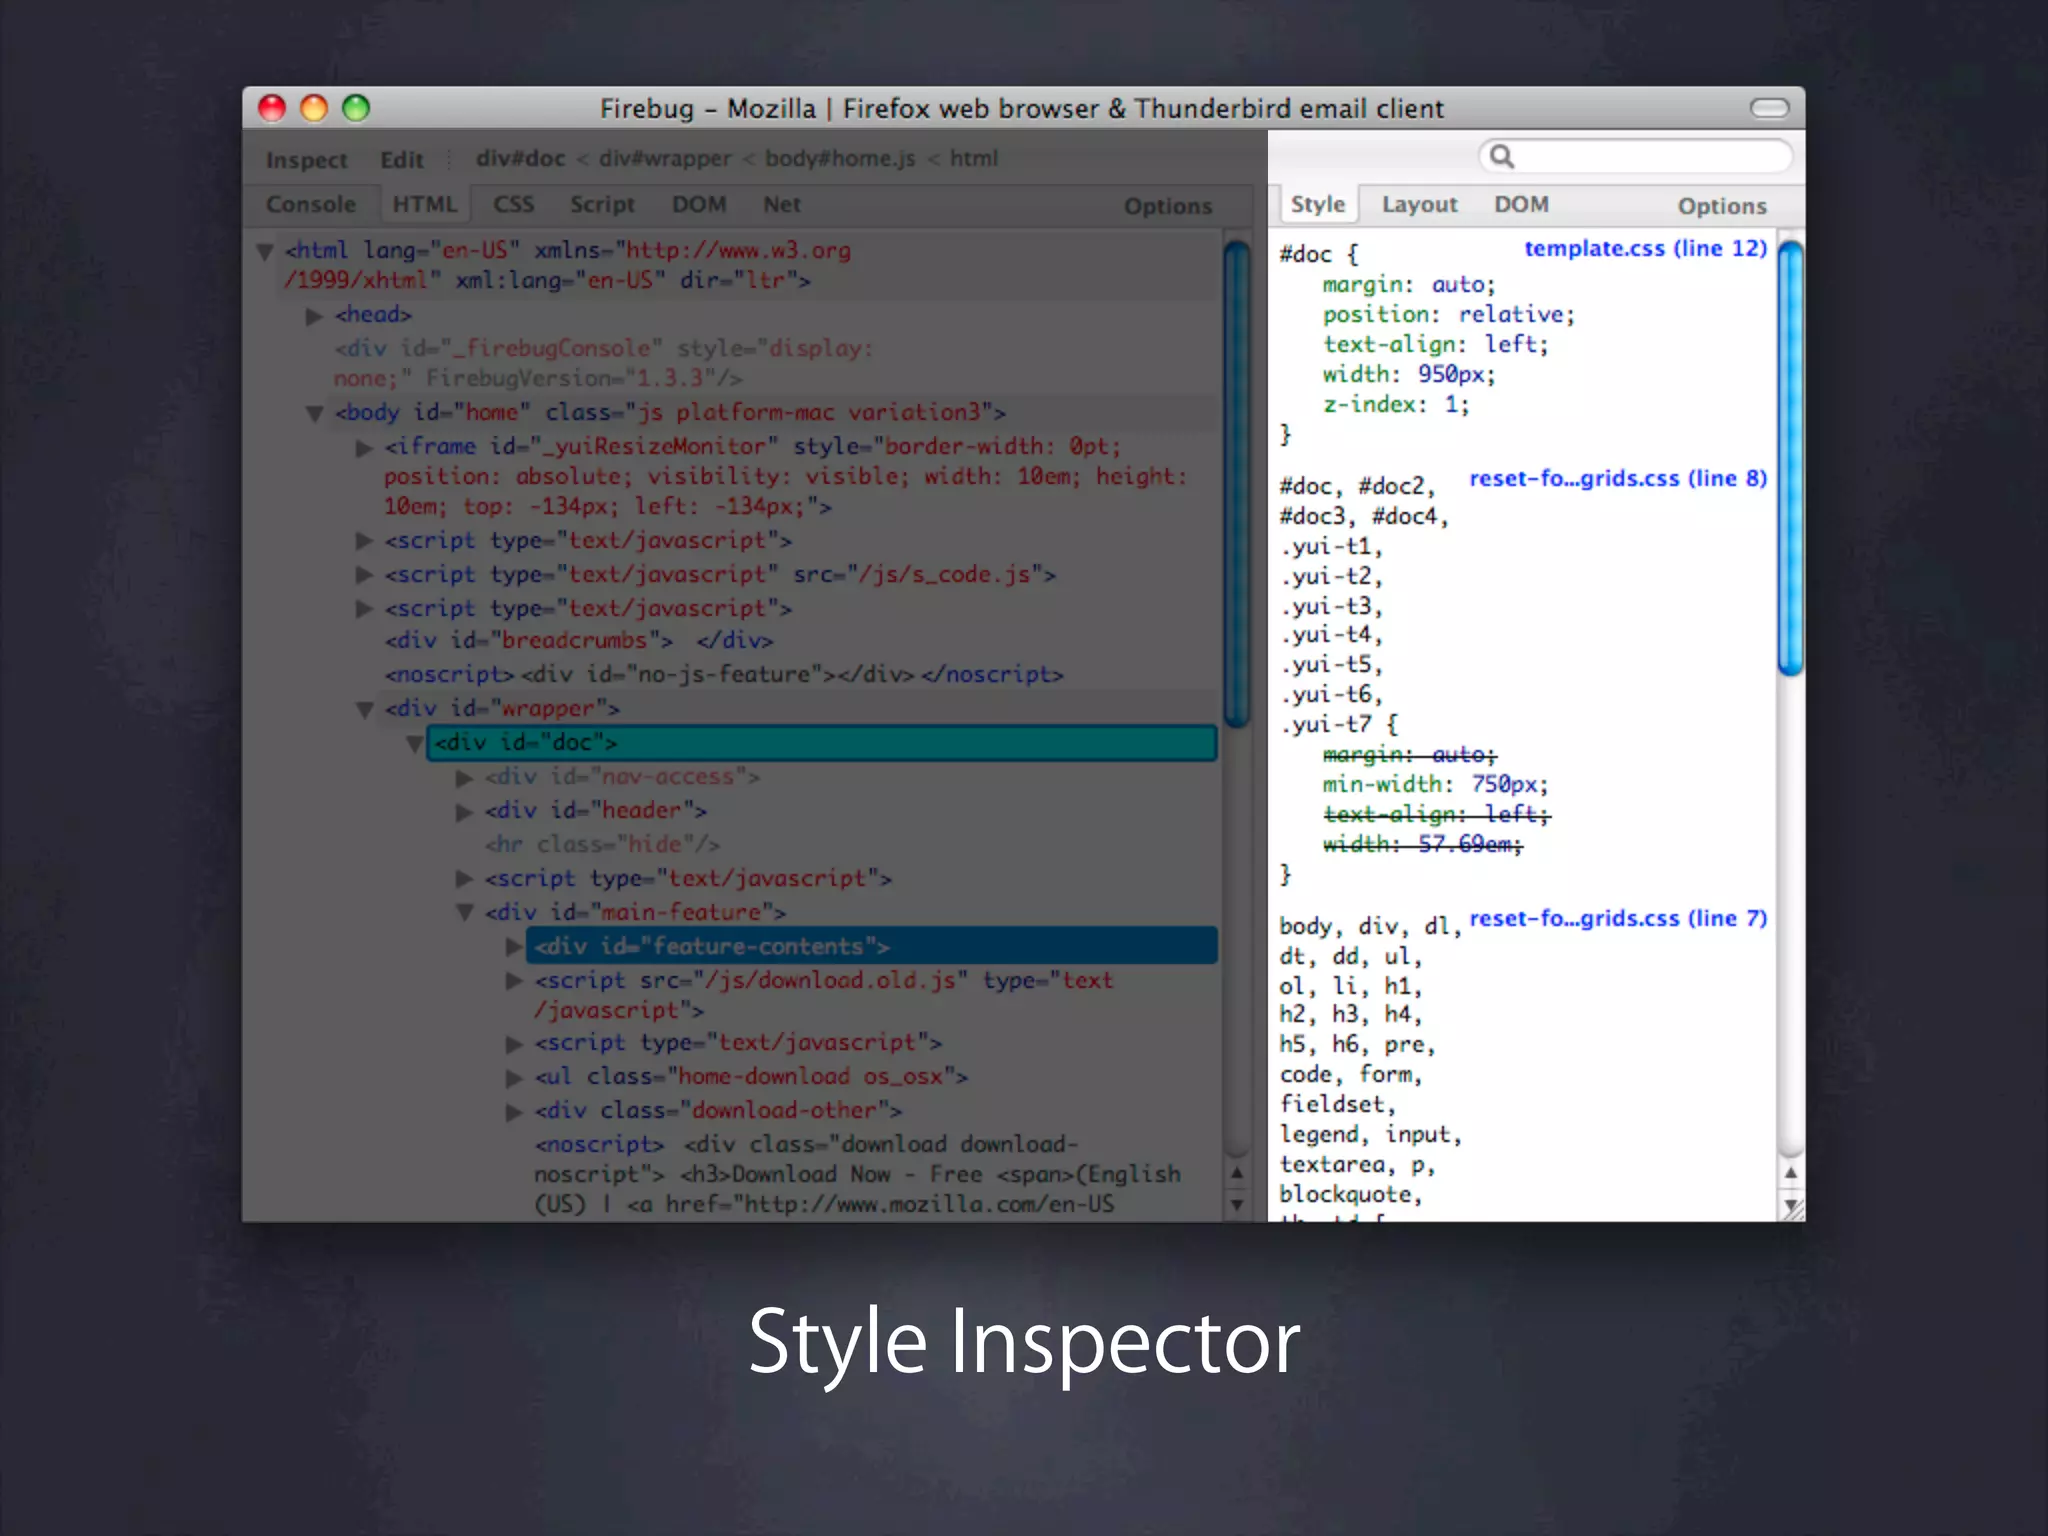Collapse the div id="doc" node
The width and height of the screenshot is (2048, 1536).
414,743
